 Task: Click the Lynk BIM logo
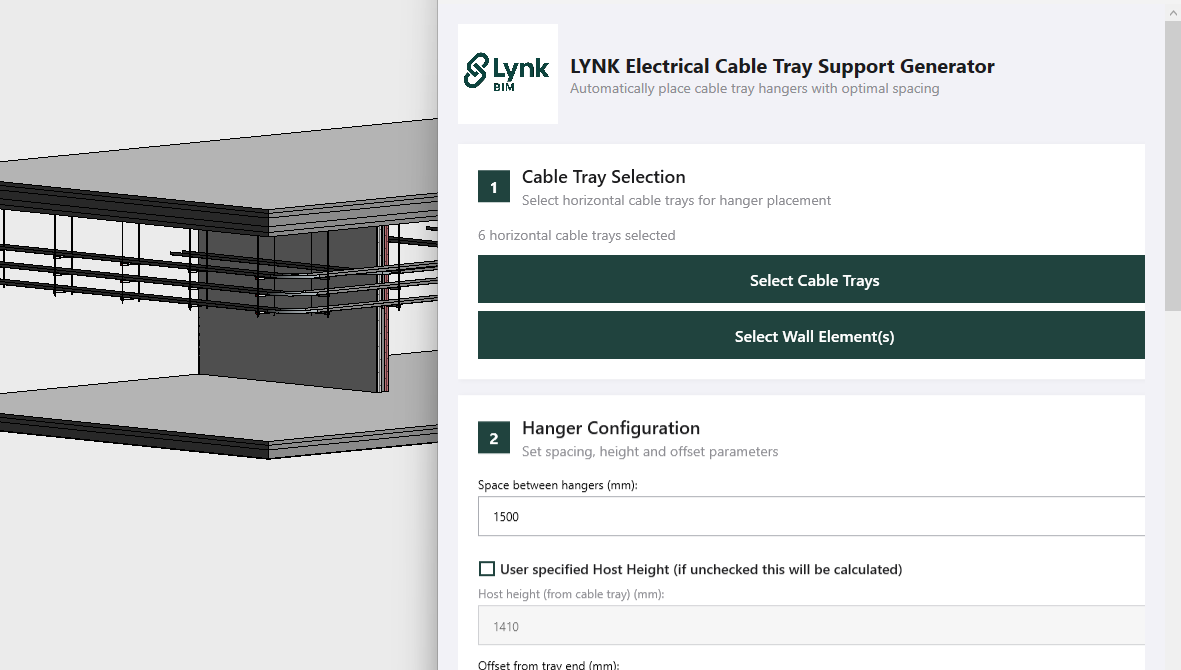pyautogui.click(x=507, y=72)
